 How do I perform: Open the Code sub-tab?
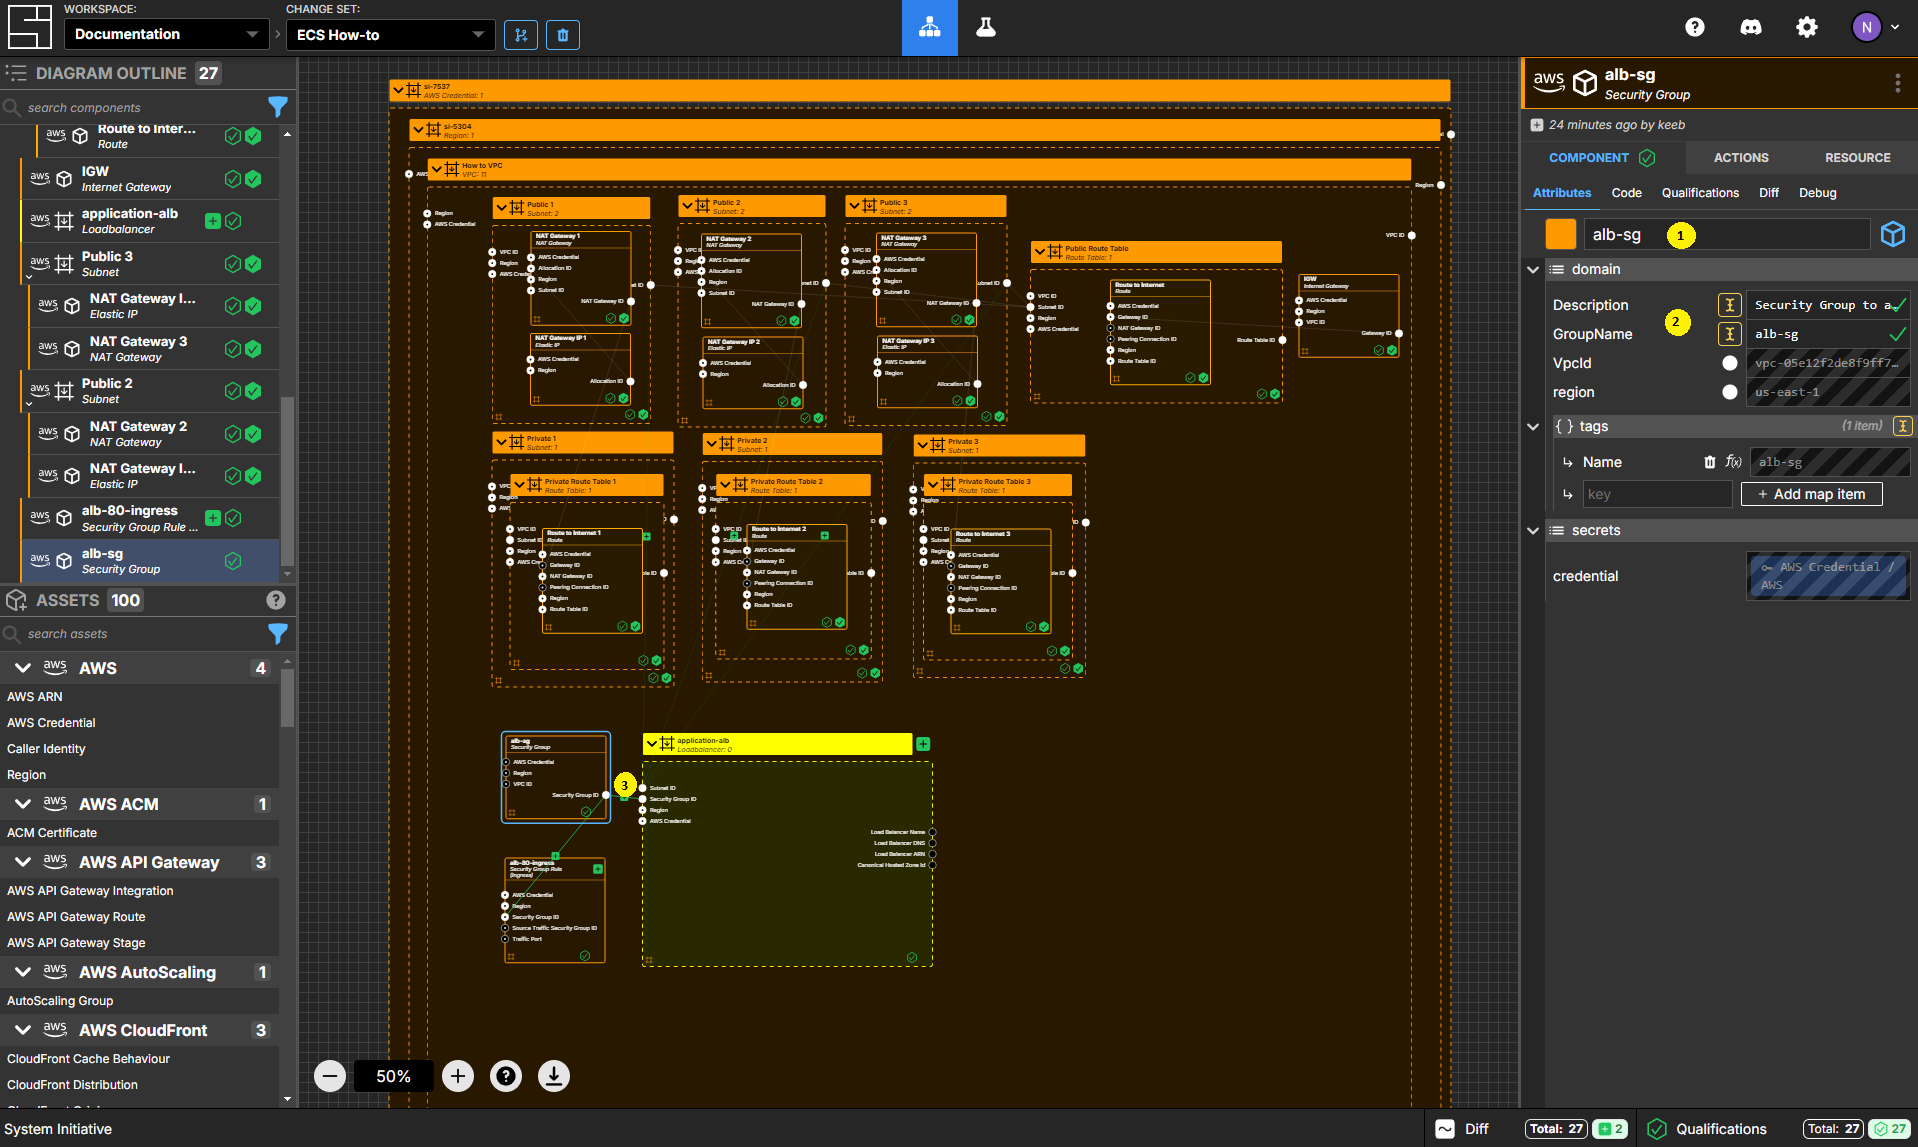coord(1626,193)
